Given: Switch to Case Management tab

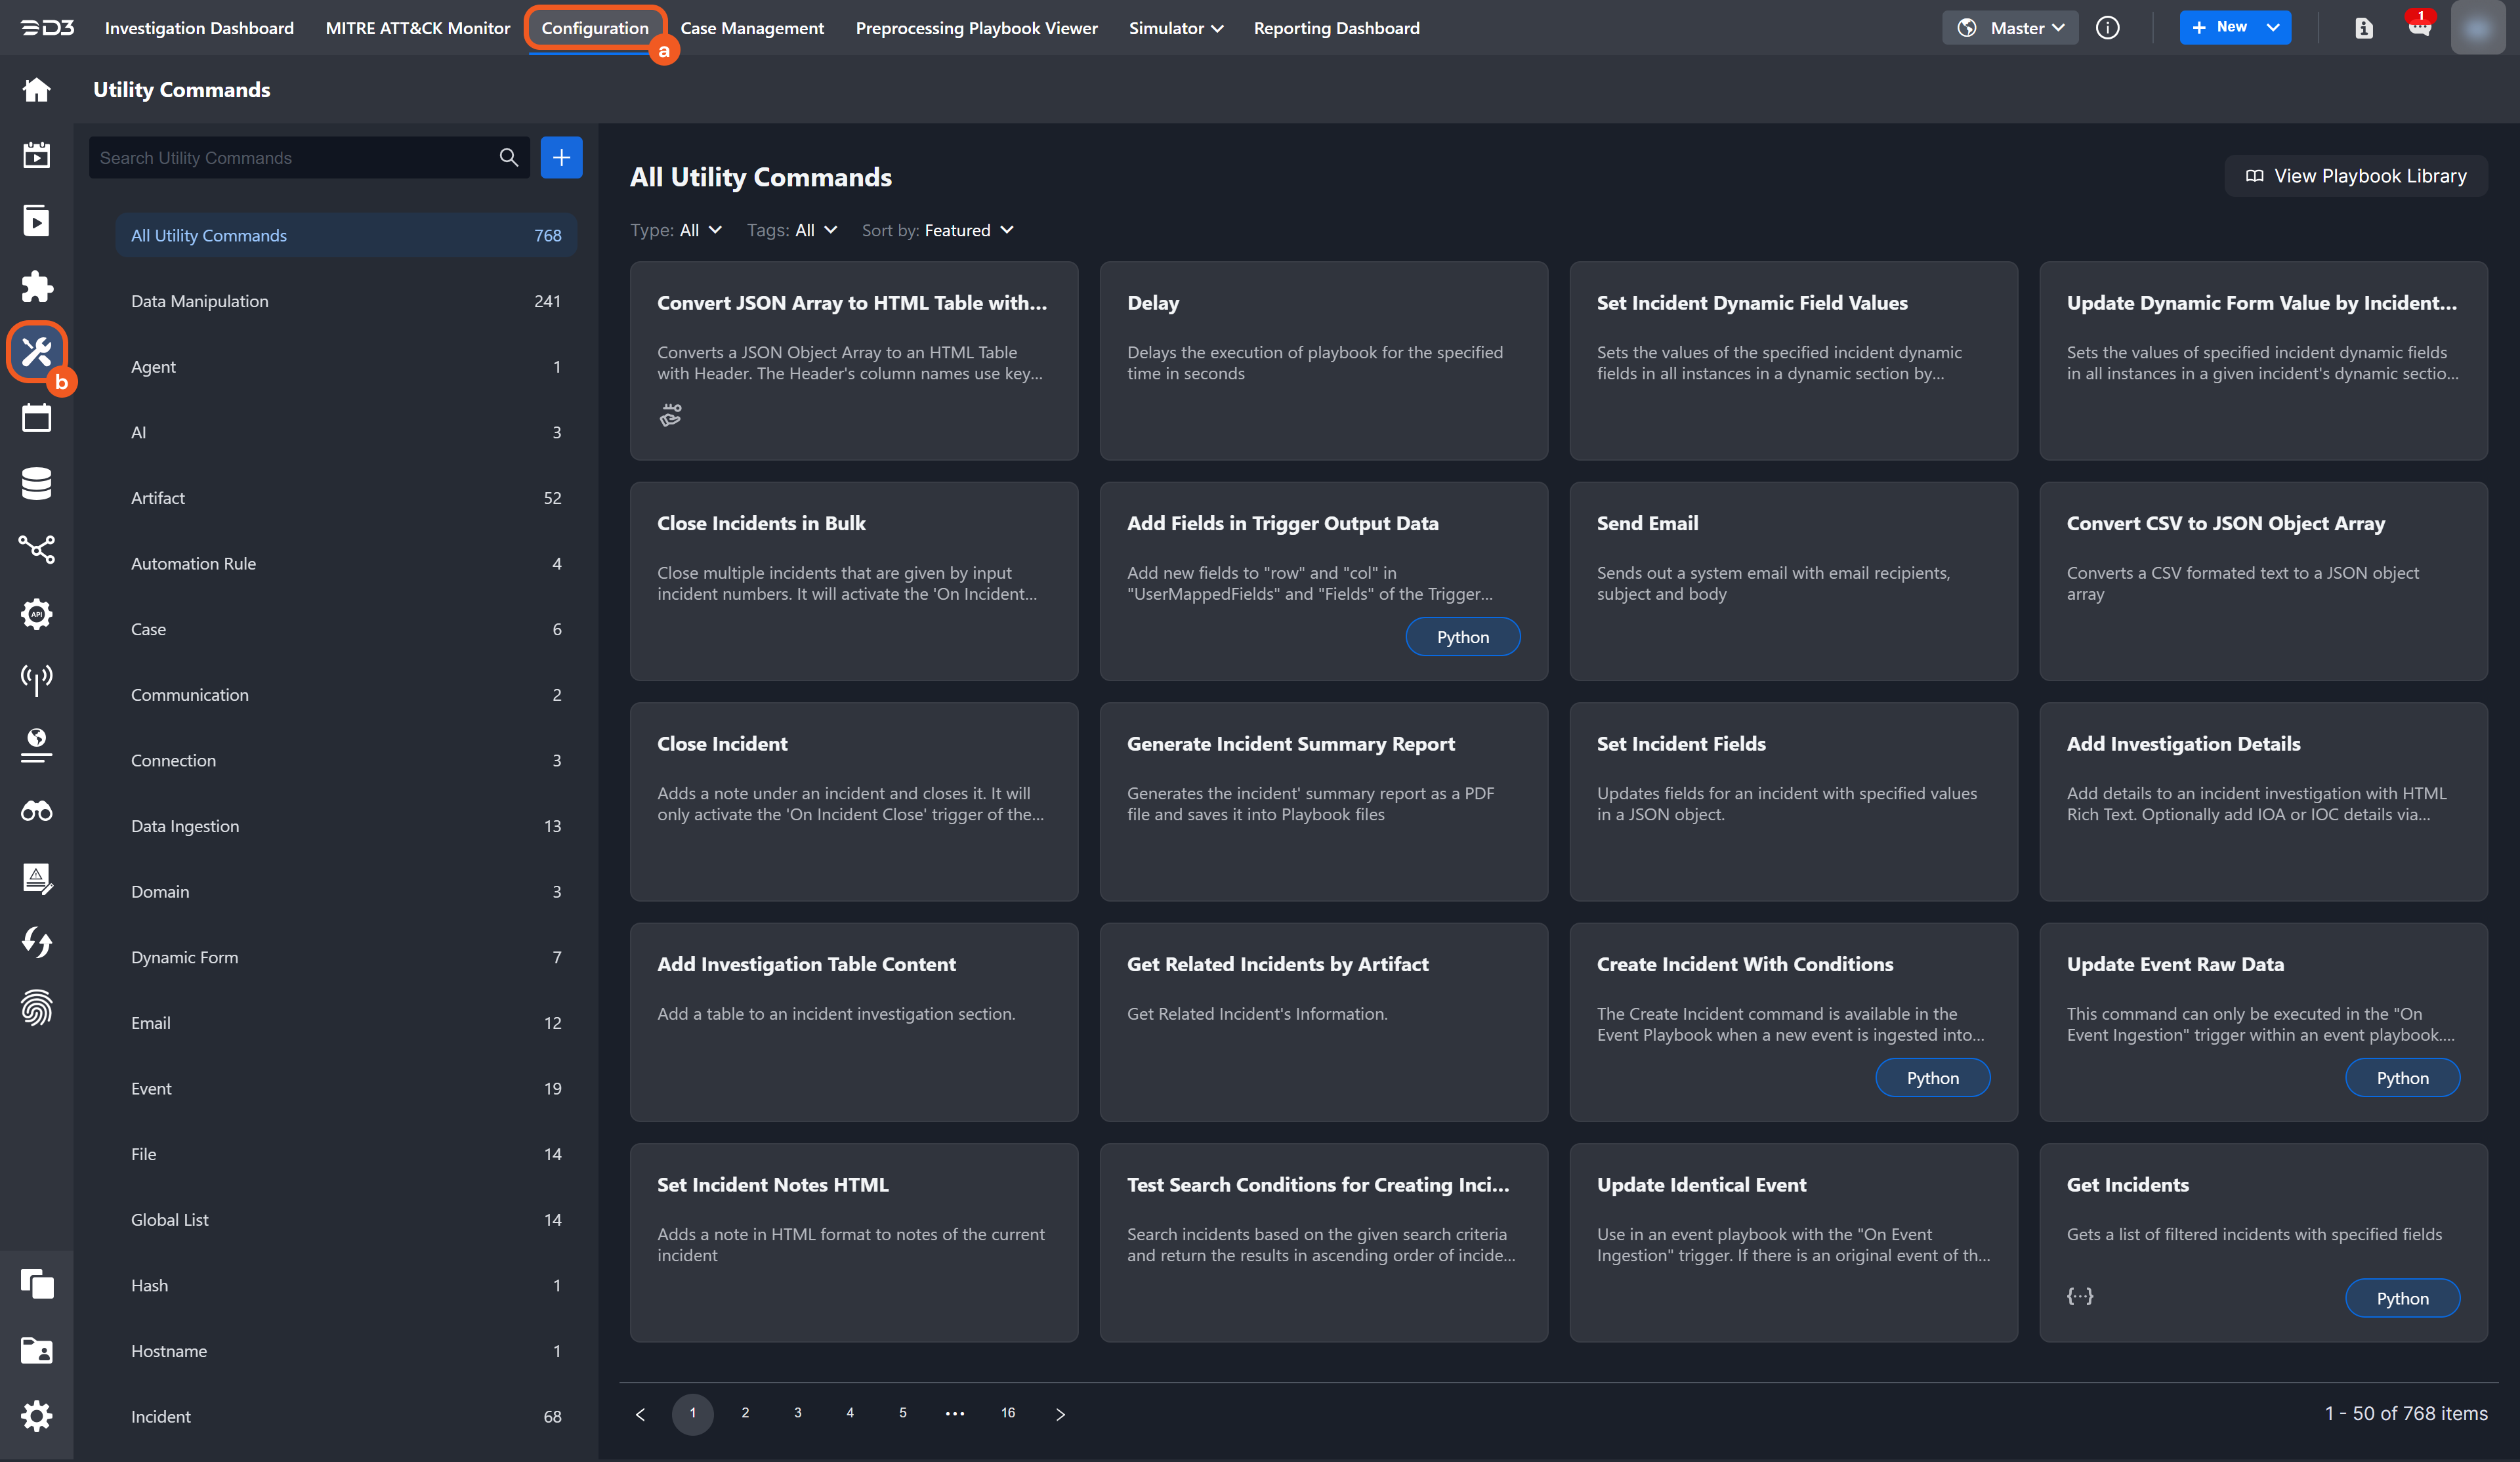Looking at the screenshot, I should point(752,28).
